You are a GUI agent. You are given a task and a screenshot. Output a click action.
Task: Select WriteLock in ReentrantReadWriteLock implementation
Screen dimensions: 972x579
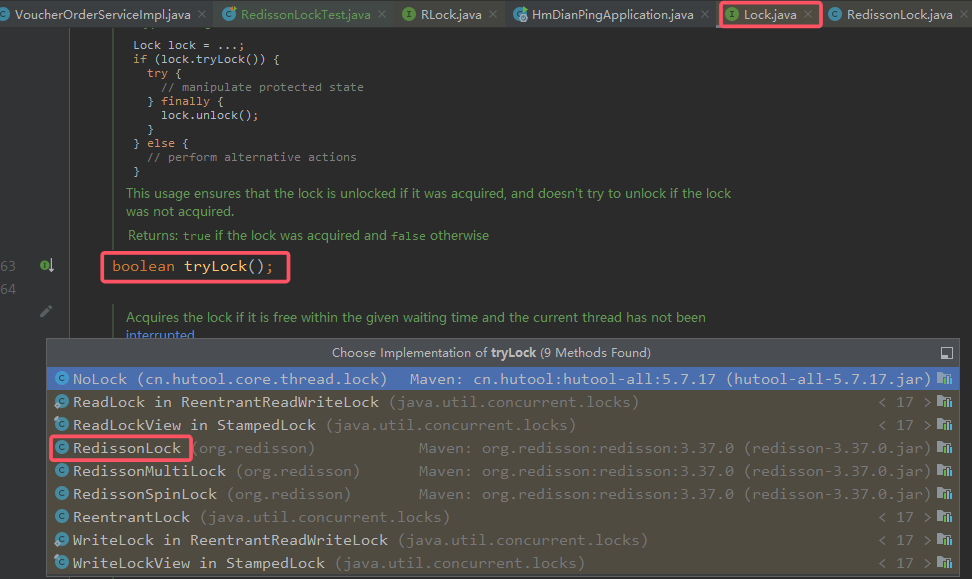(503, 539)
